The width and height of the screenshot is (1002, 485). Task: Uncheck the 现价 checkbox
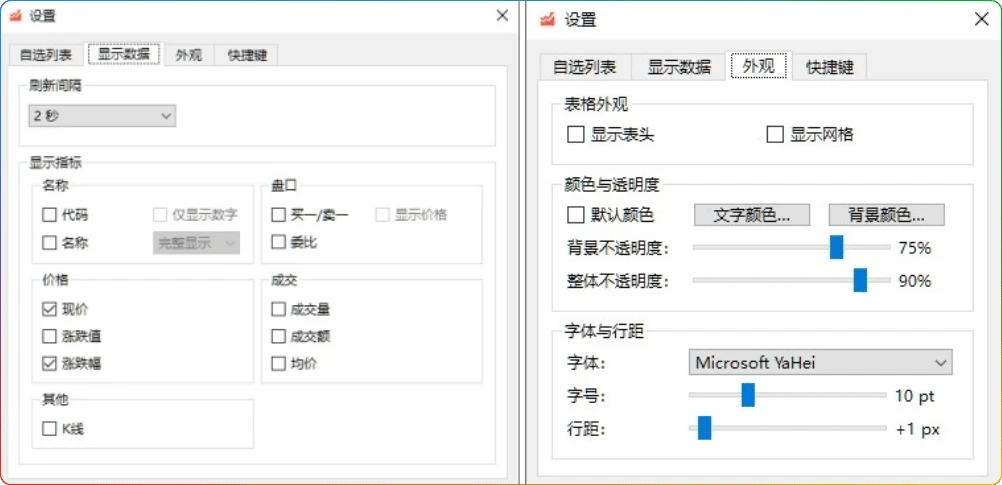pos(49,309)
